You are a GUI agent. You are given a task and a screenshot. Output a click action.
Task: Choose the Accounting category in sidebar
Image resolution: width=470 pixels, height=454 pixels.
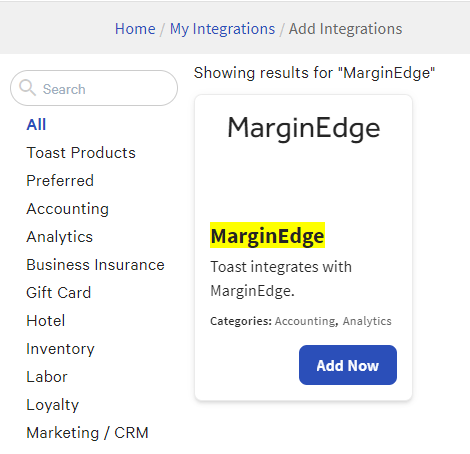click(x=68, y=209)
